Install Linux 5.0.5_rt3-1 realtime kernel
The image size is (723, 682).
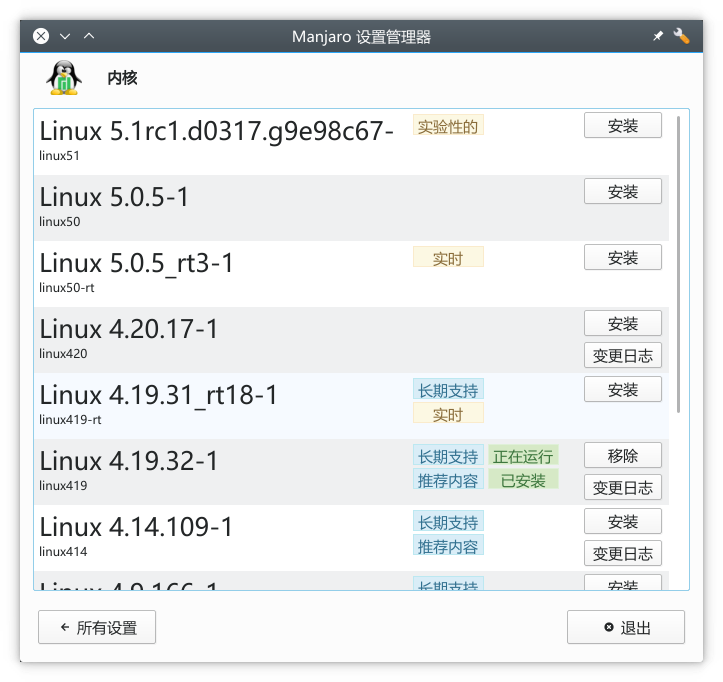tap(622, 257)
